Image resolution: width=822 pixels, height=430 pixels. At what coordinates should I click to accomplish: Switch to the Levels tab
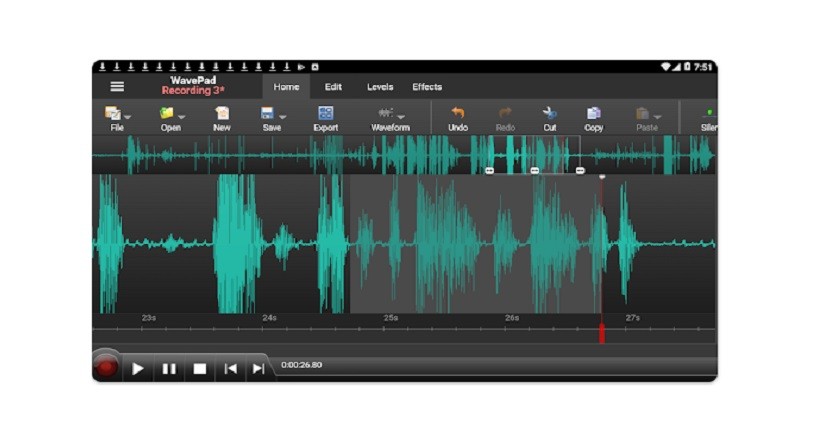pos(380,87)
